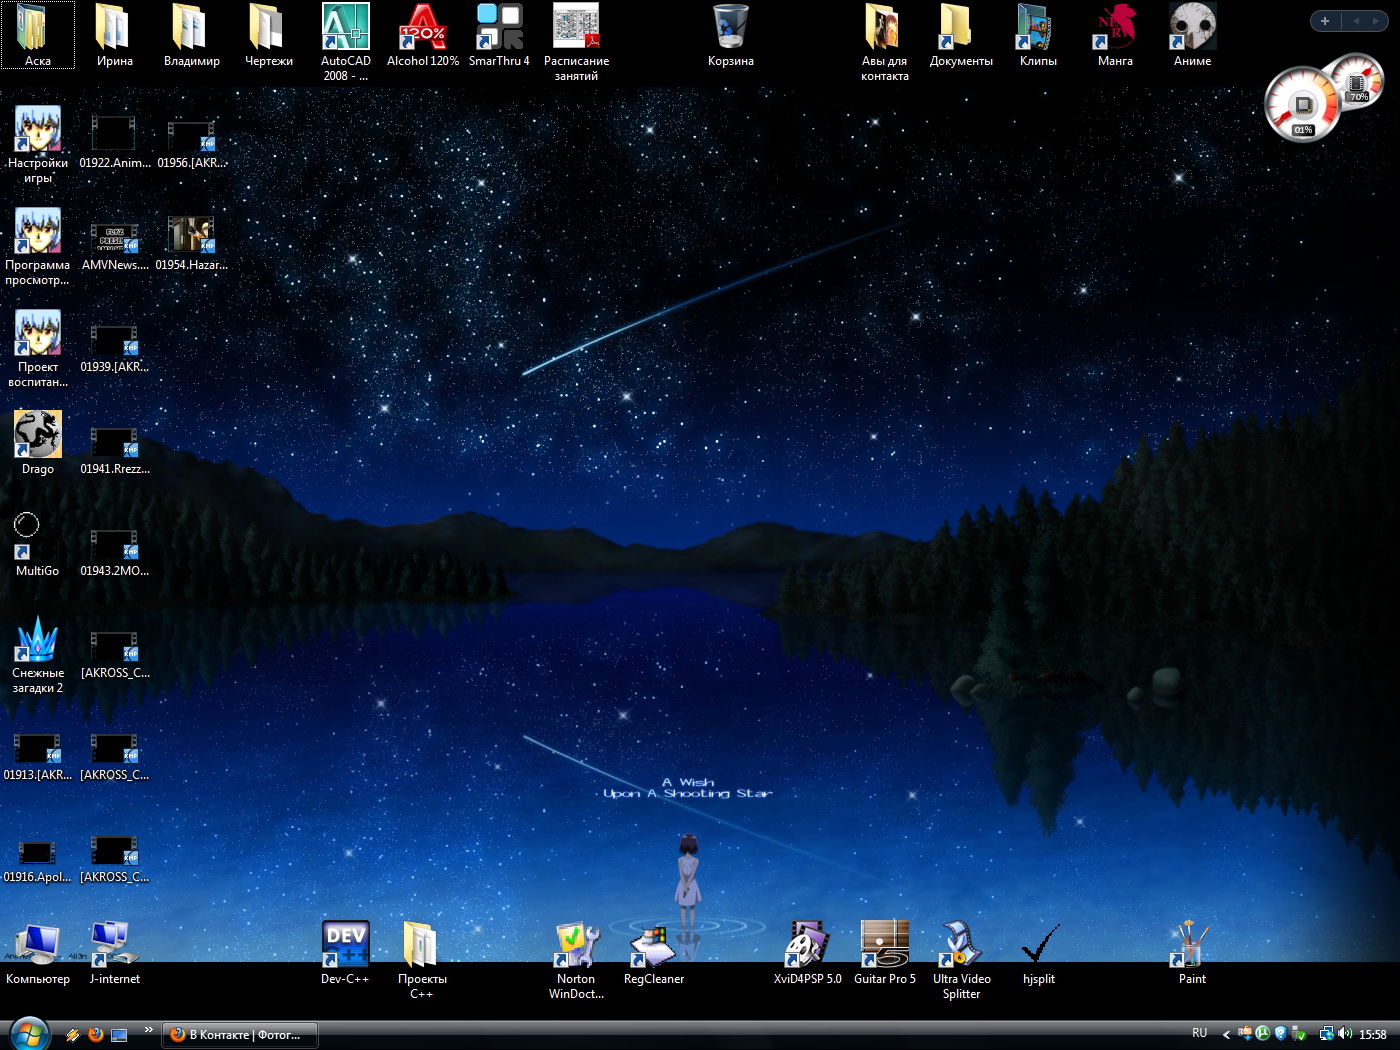
Task: Click the Winamp lightning quick launch icon
Action: point(73,1035)
